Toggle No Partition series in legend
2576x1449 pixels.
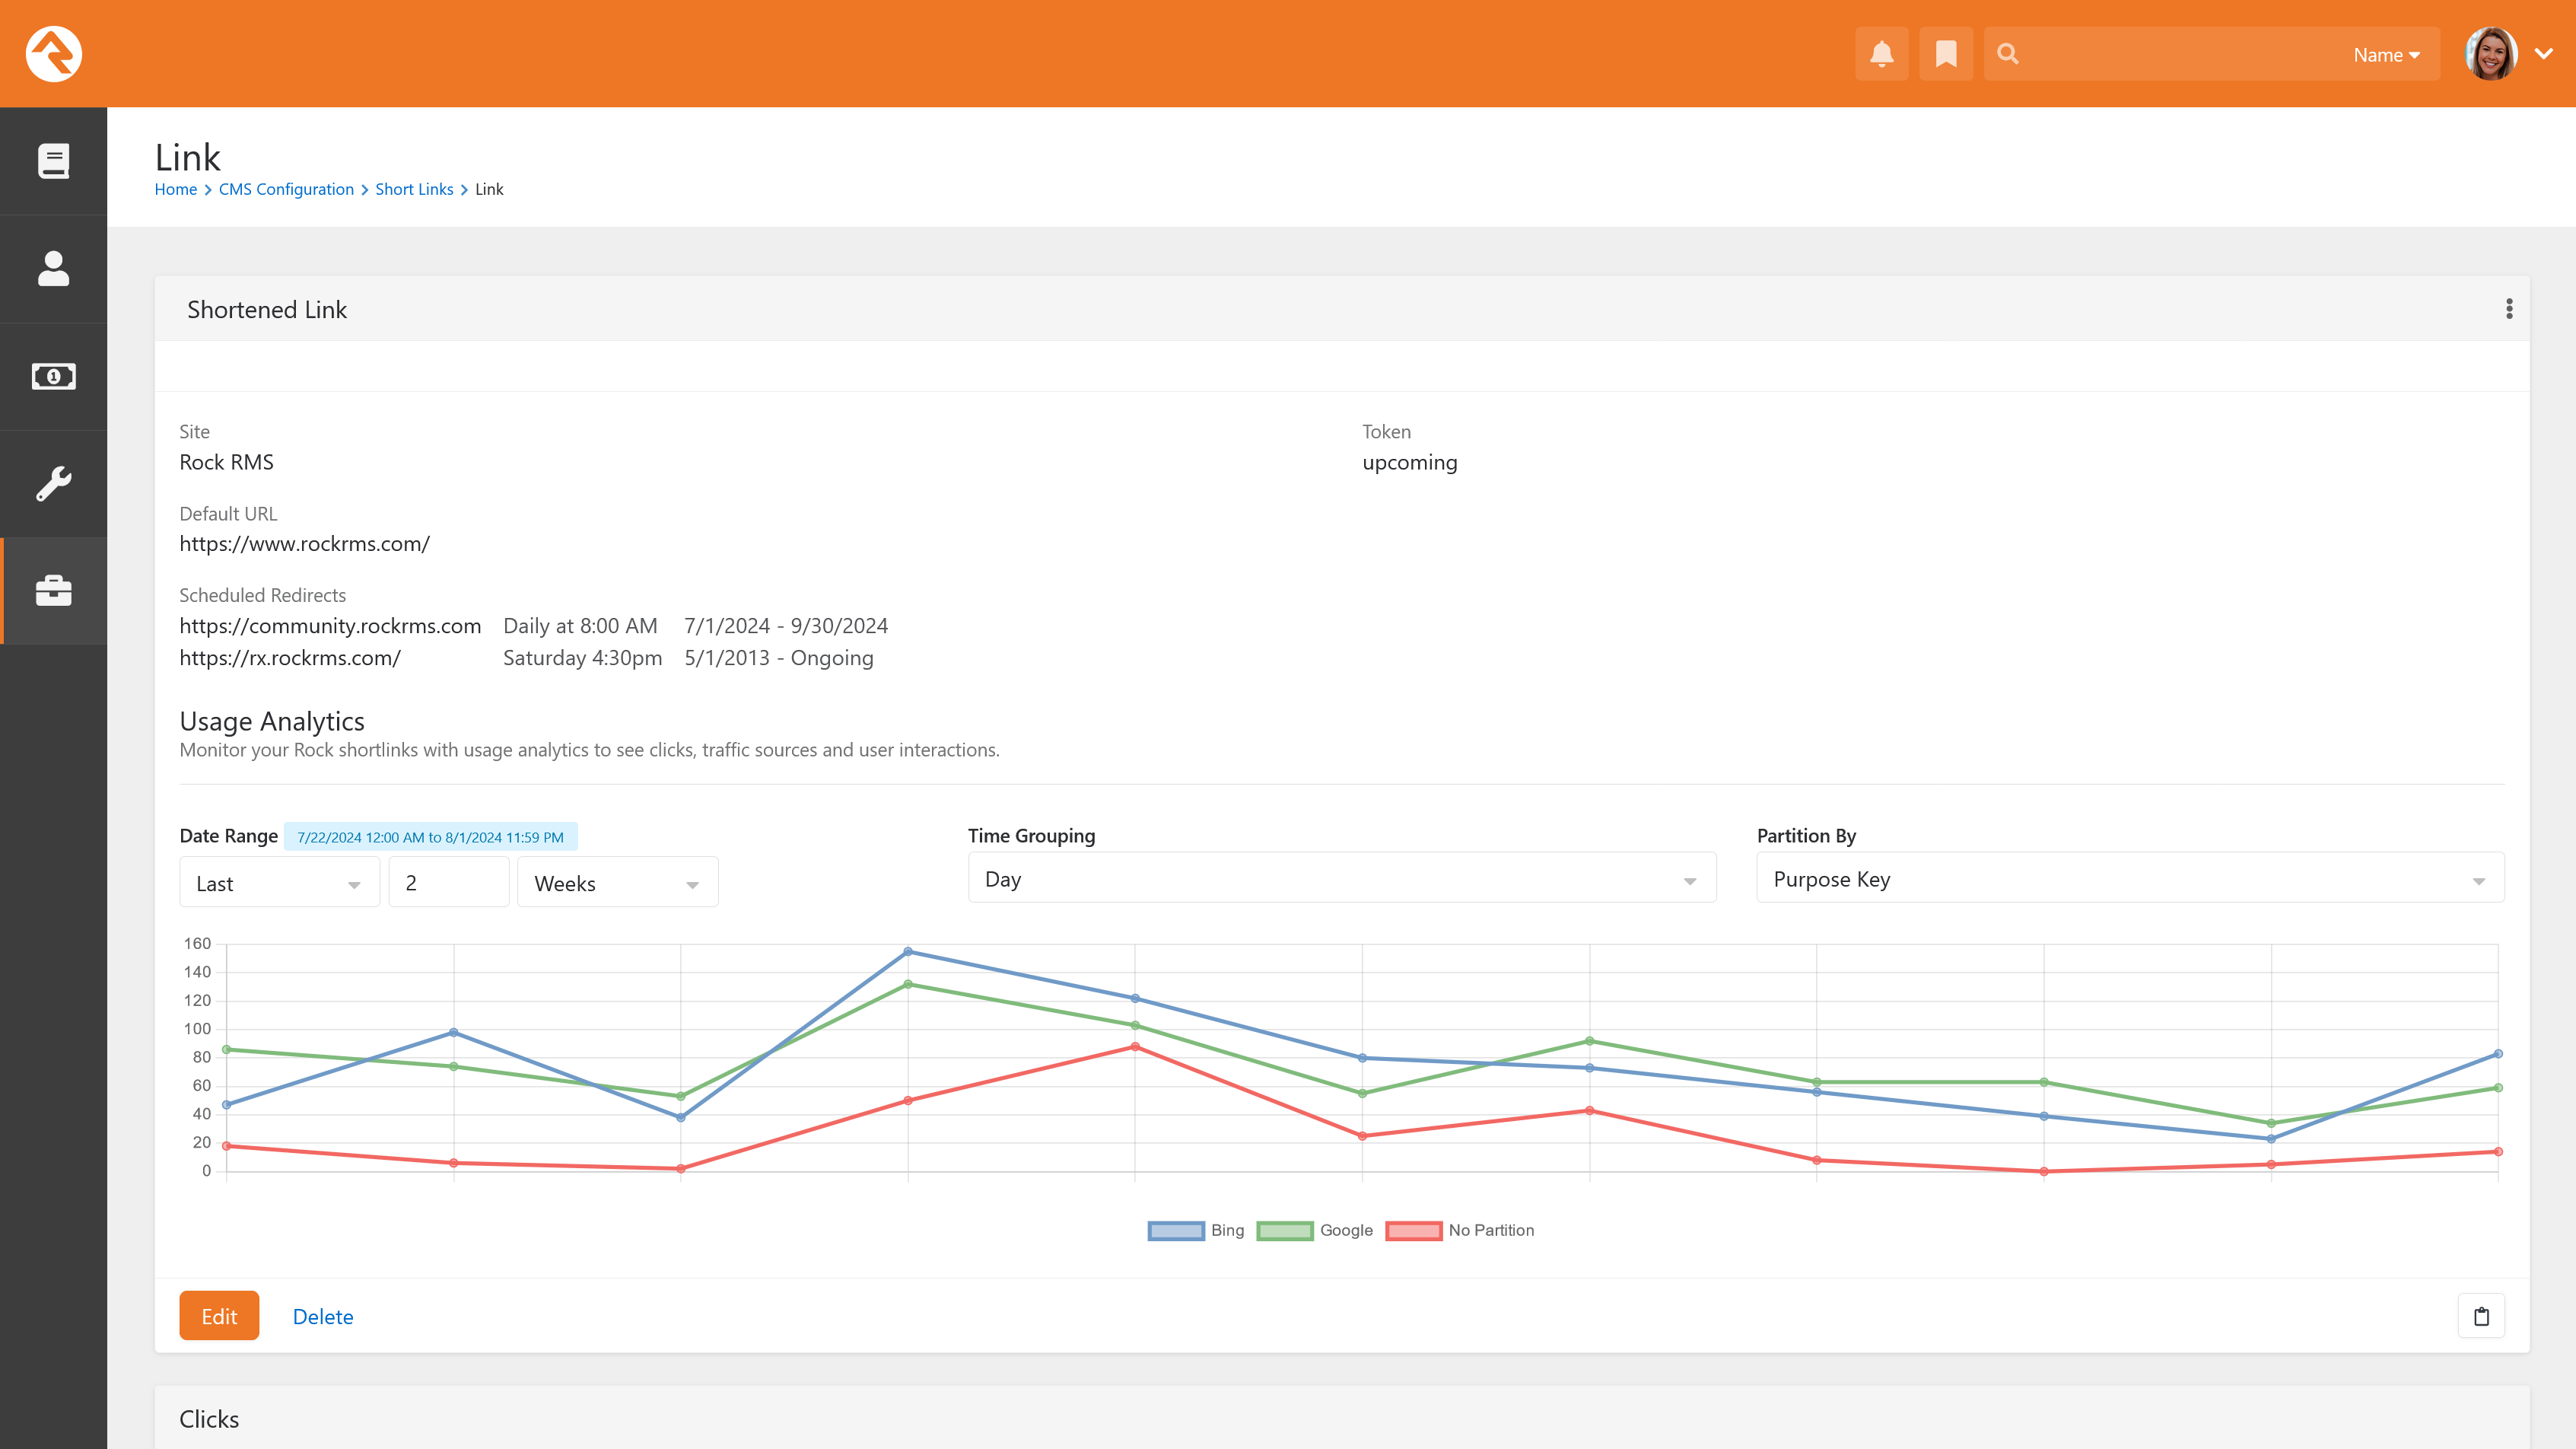pyautogui.click(x=1459, y=1230)
